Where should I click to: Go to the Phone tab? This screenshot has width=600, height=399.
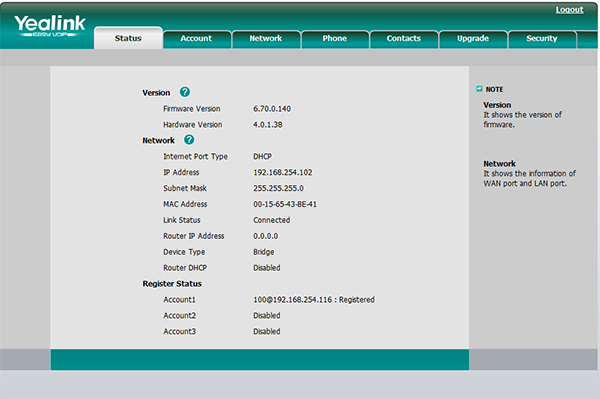point(335,39)
